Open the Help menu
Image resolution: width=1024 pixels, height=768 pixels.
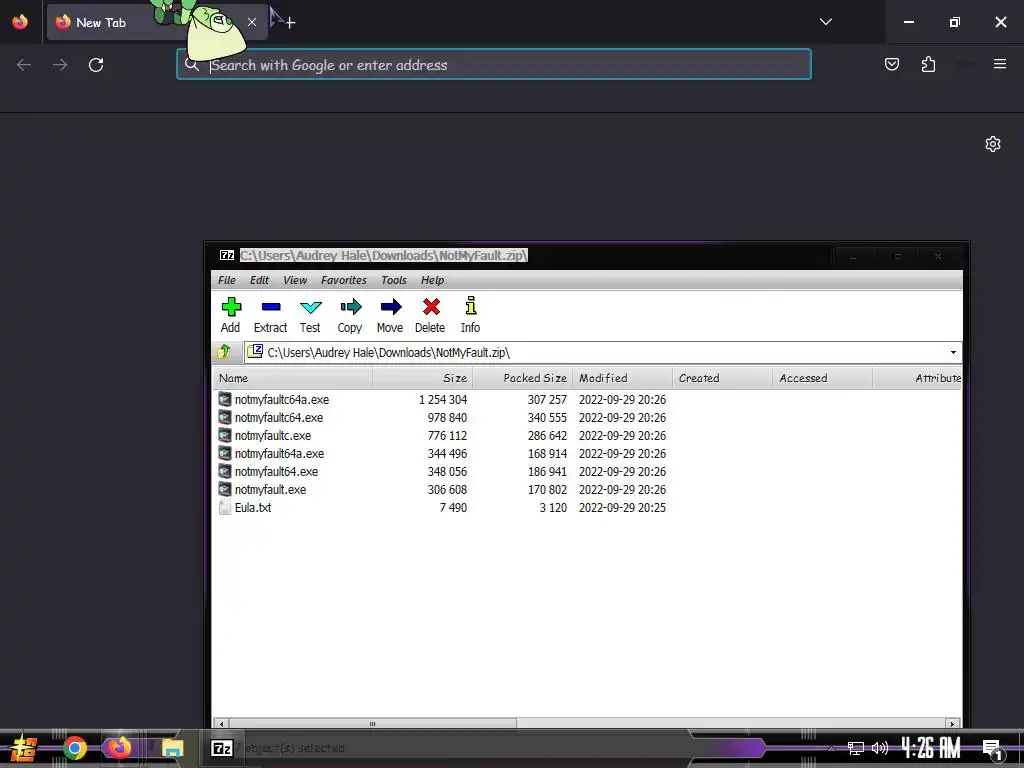click(432, 280)
